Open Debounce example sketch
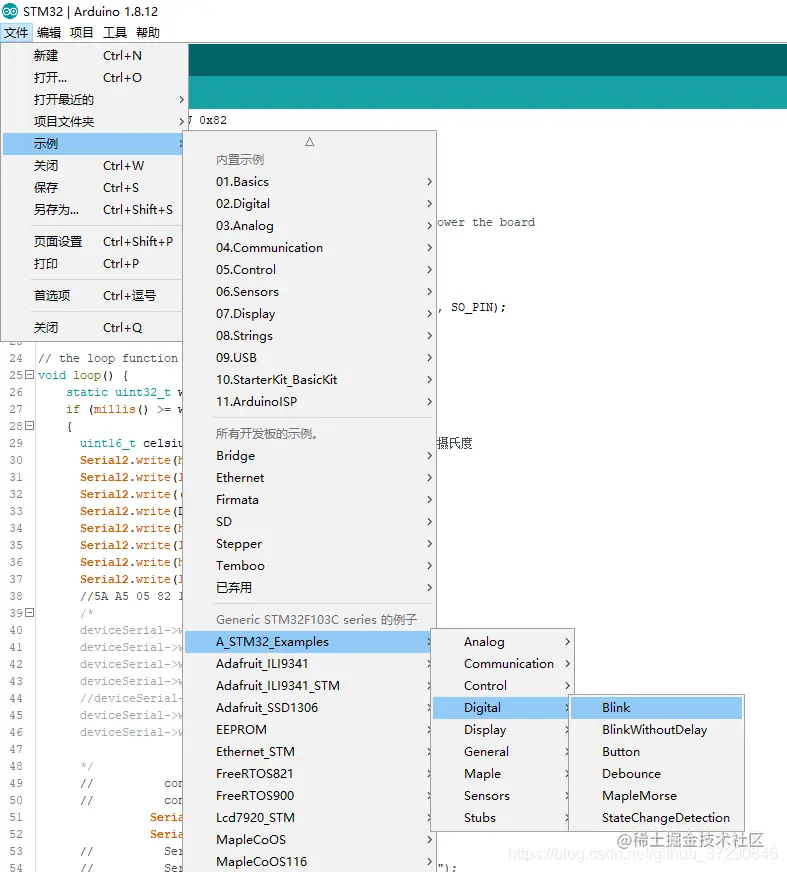Image resolution: width=787 pixels, height=872 pixels. tap(656, 774)
